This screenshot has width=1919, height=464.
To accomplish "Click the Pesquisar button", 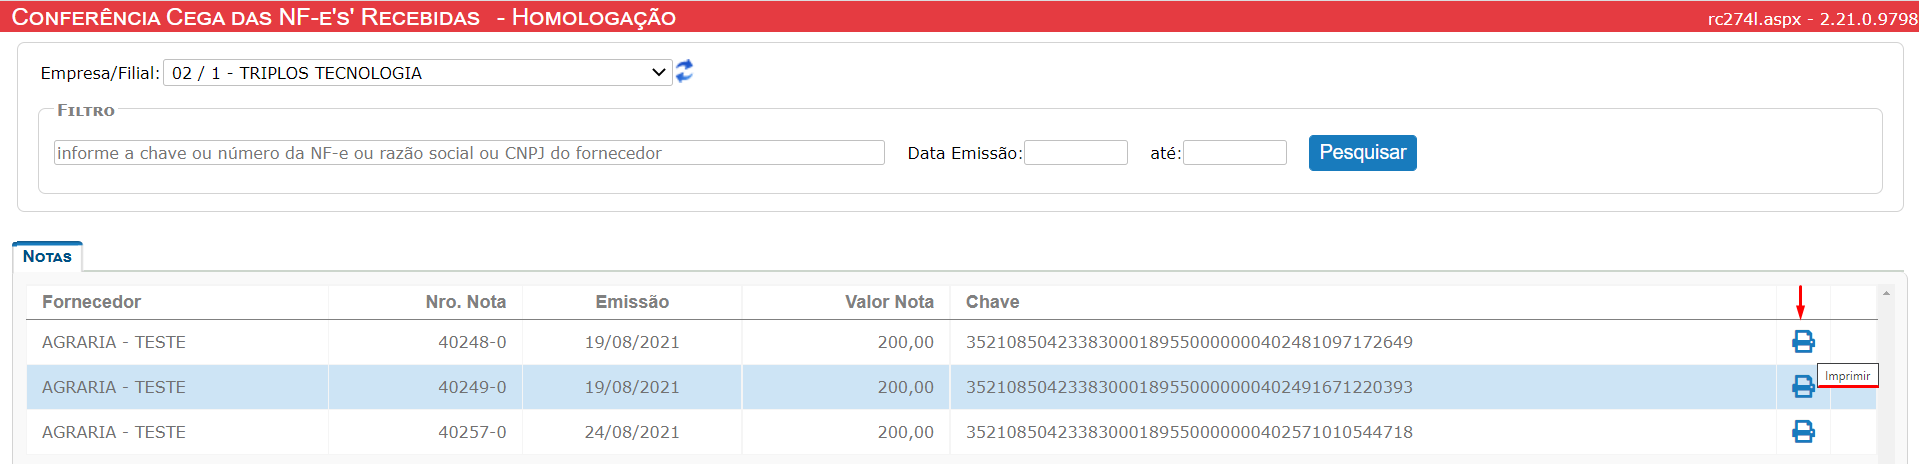I will point(1362,153).
